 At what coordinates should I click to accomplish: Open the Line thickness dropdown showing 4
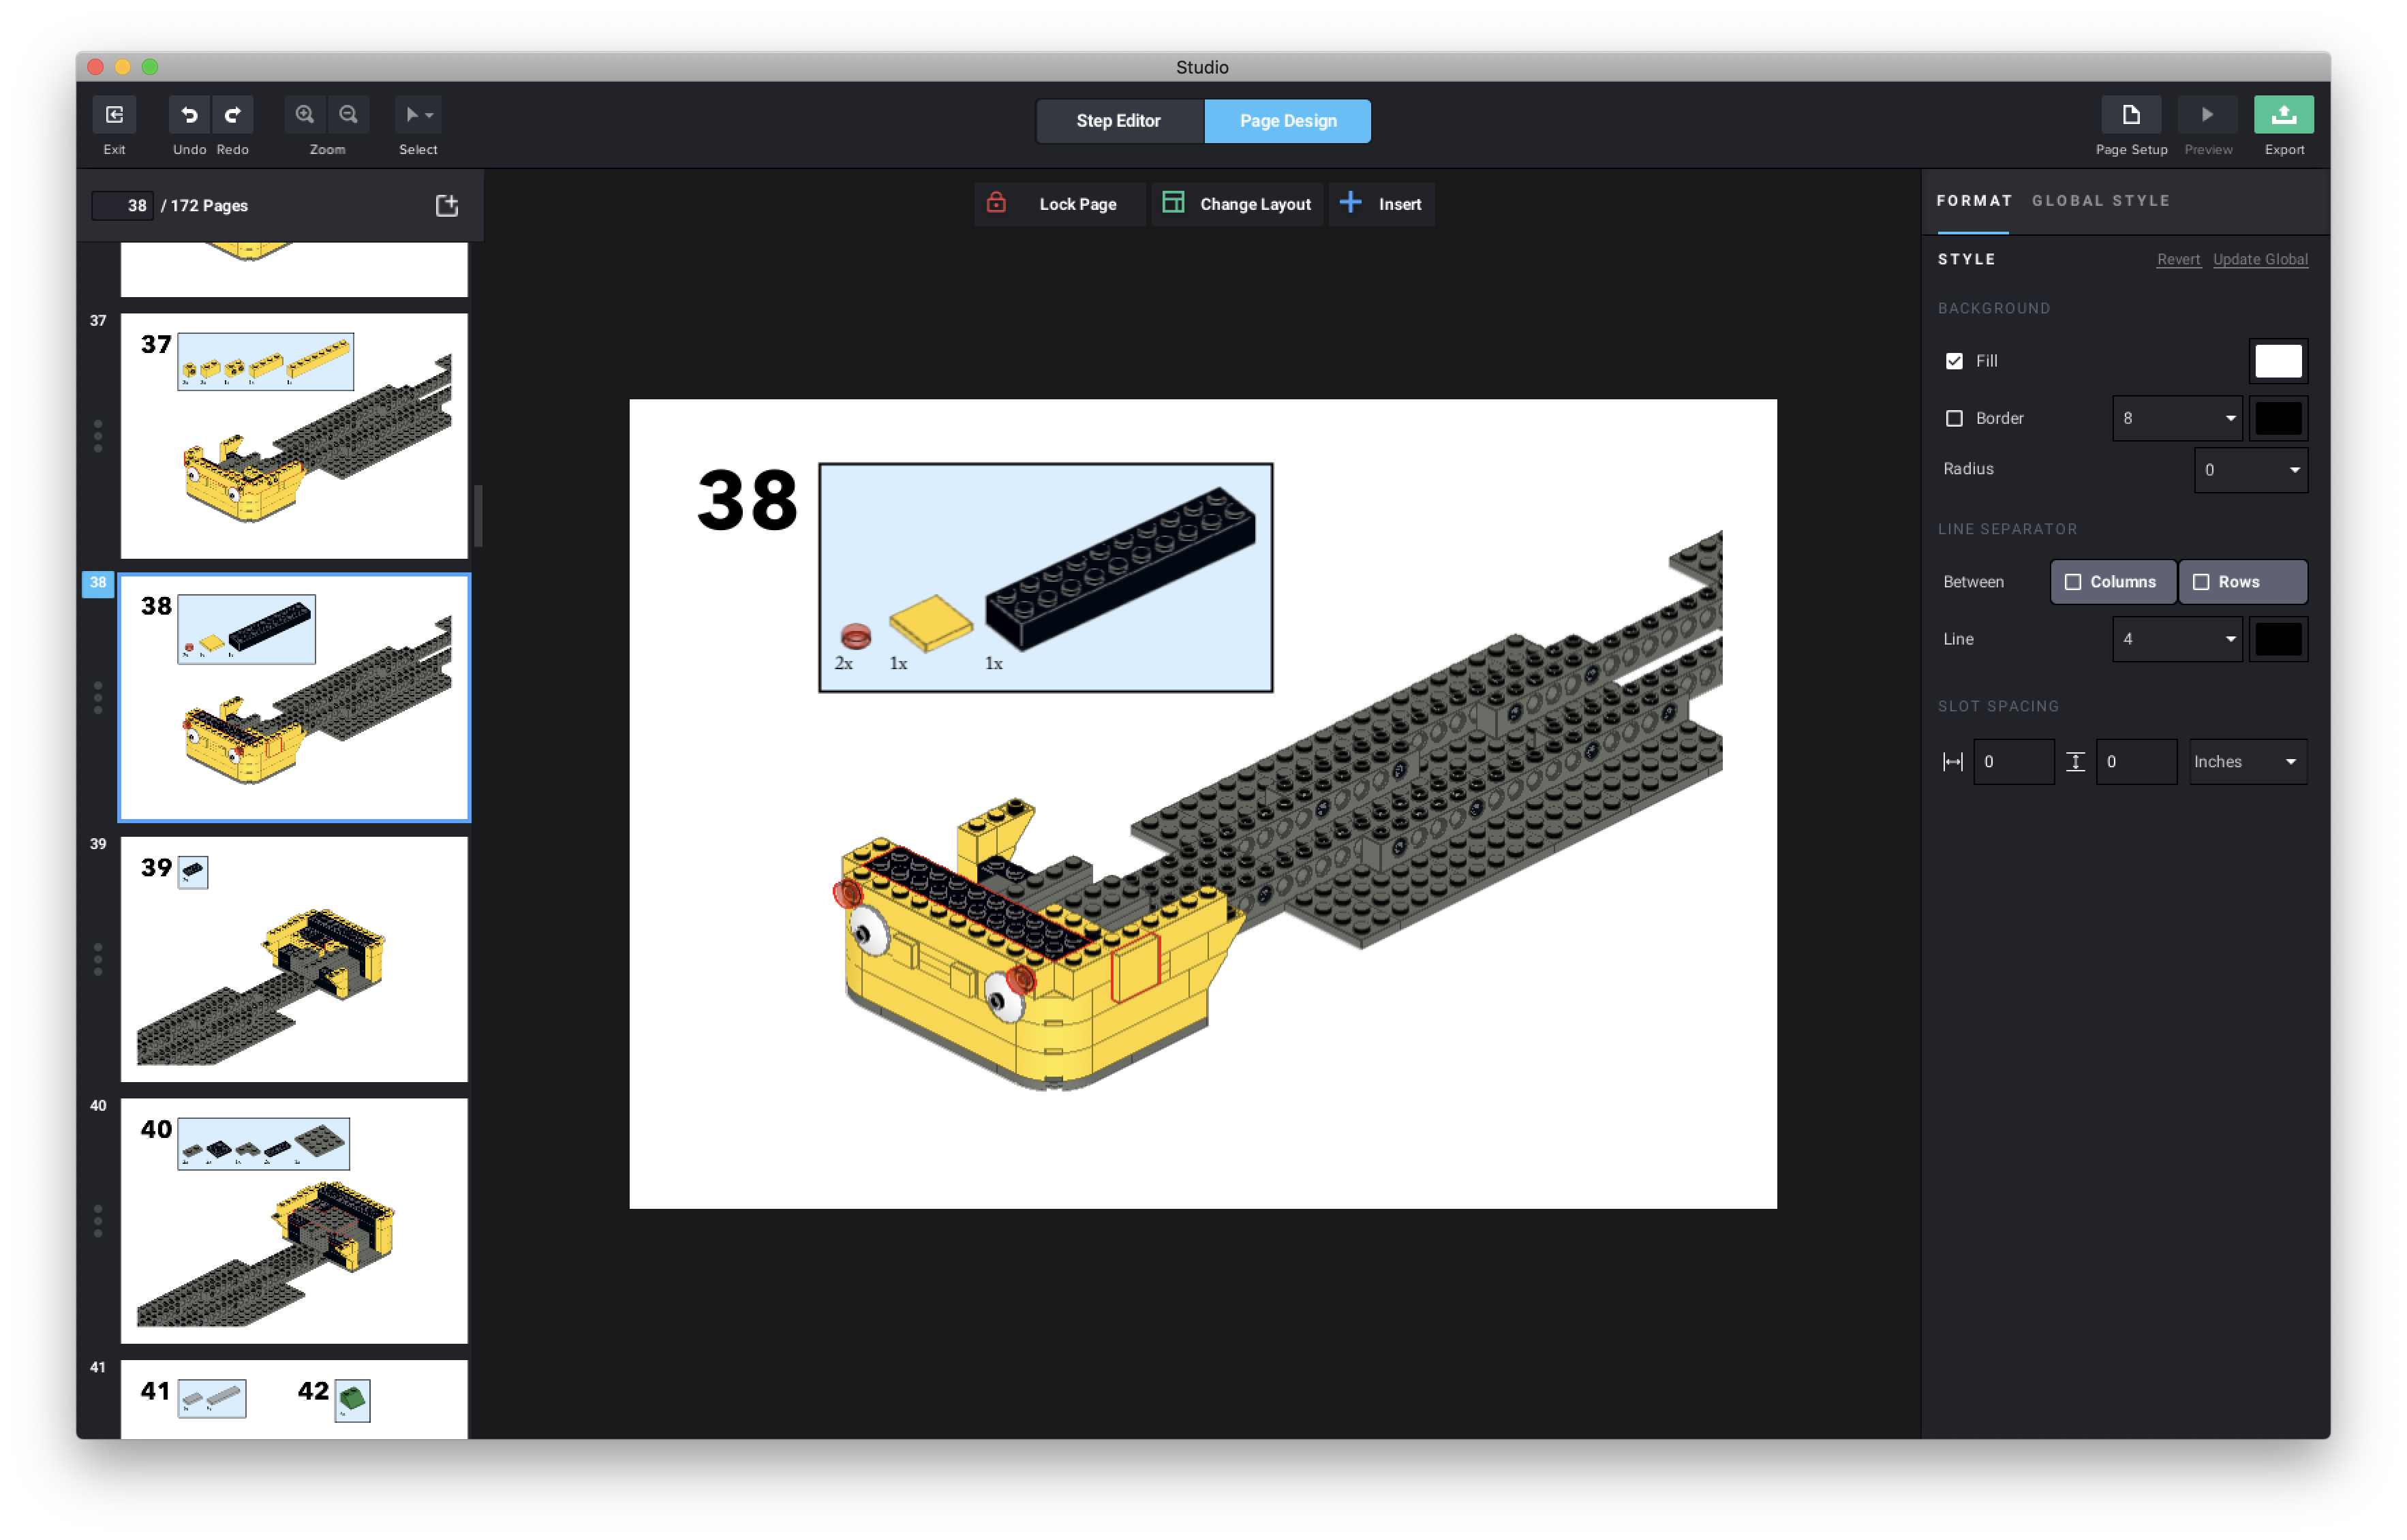[2177, 639]
